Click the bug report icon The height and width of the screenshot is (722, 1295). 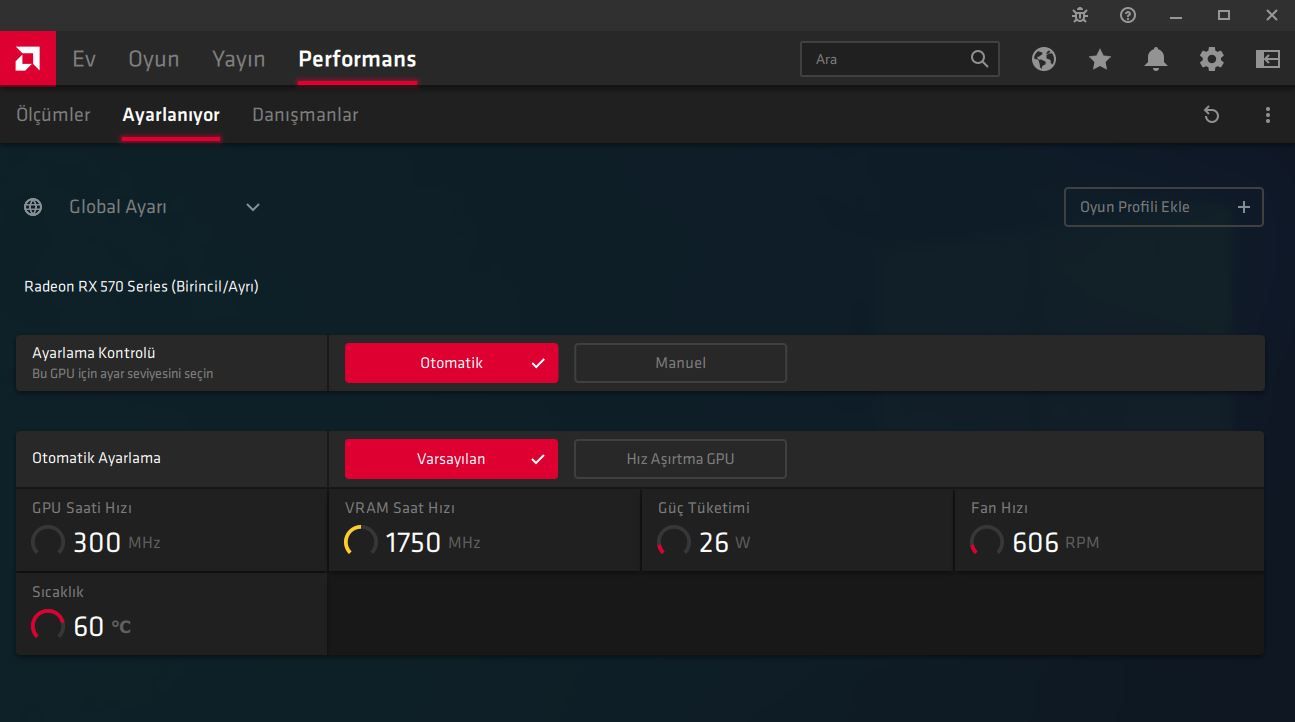pyautogui.click(x=1080, y=15)
